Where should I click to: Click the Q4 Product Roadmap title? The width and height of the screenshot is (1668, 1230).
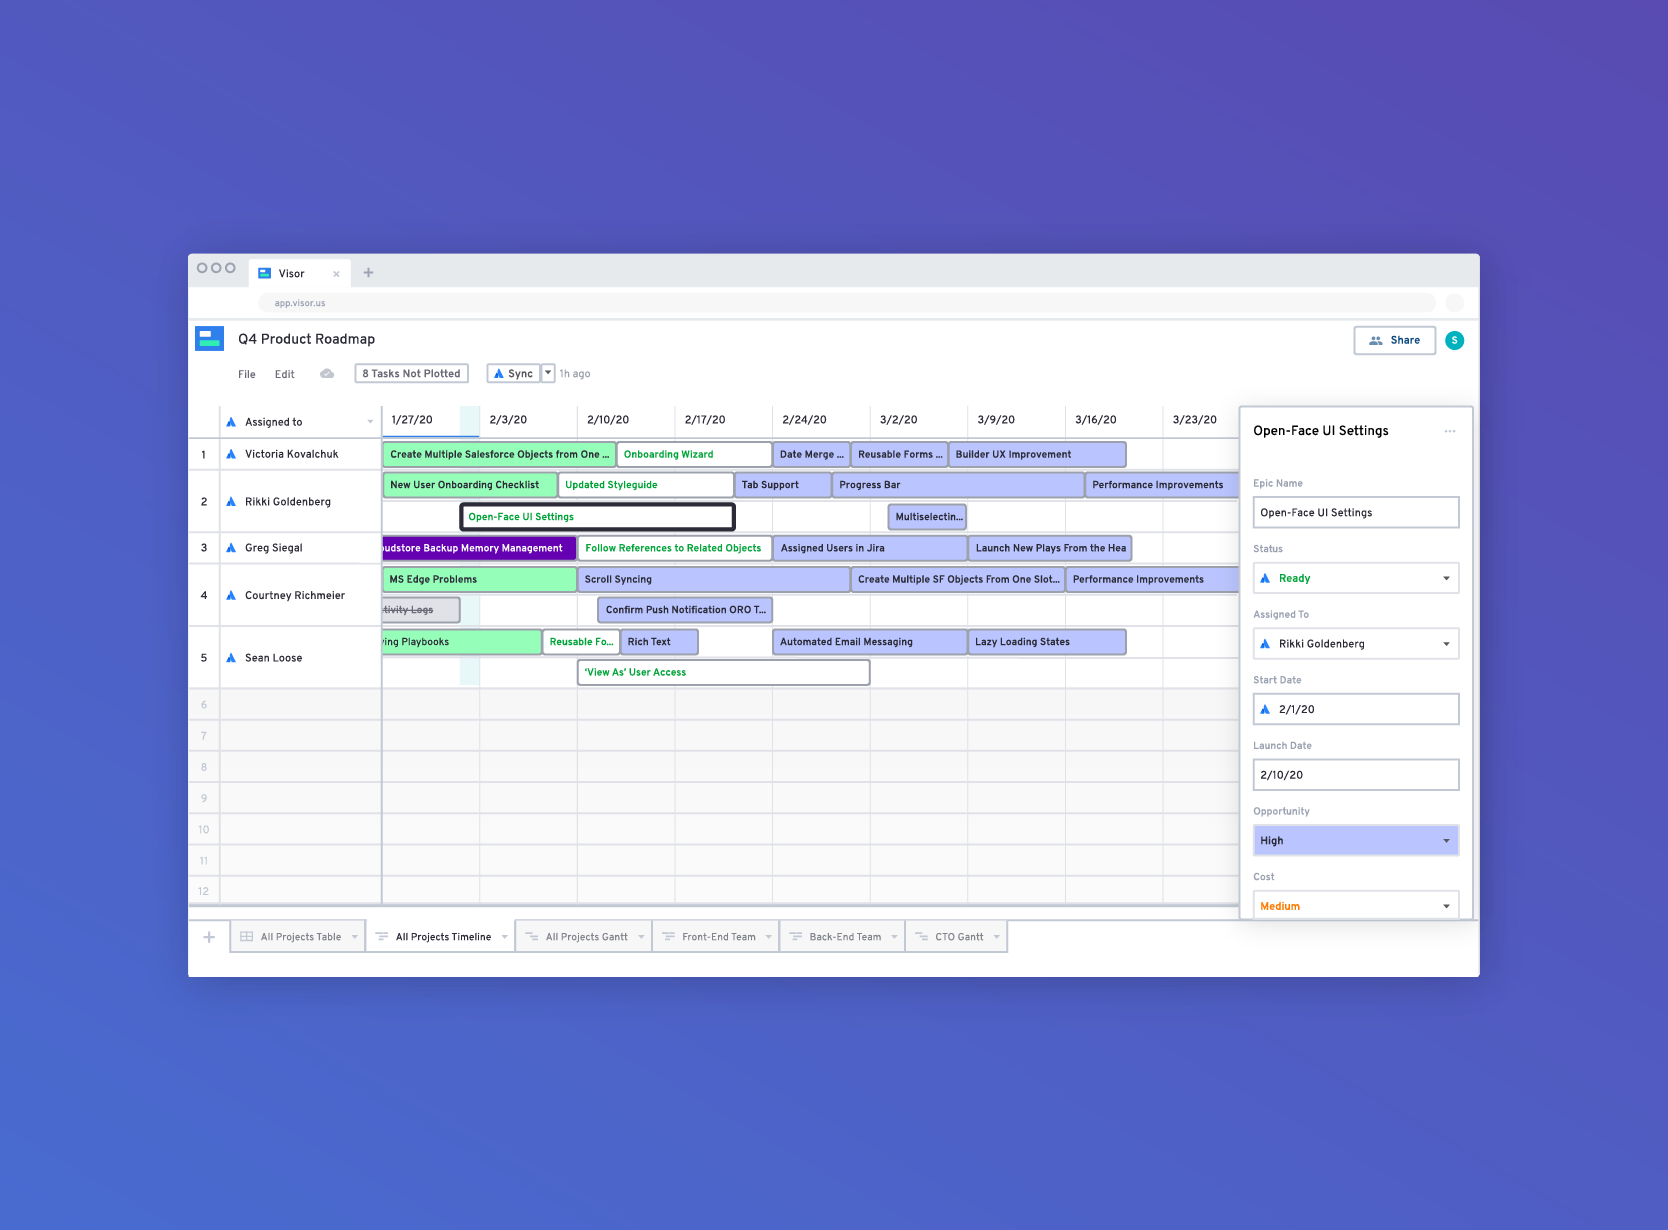point(306,339)
